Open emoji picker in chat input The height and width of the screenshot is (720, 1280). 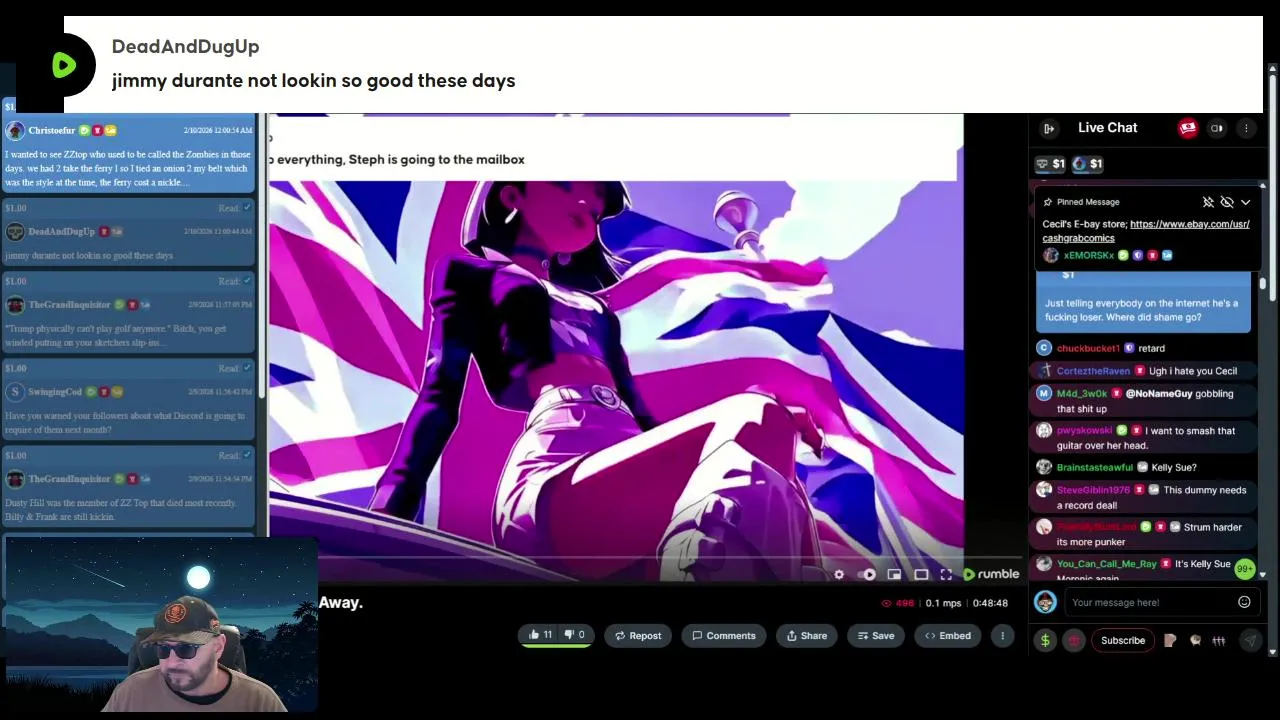pos(1244,602)
